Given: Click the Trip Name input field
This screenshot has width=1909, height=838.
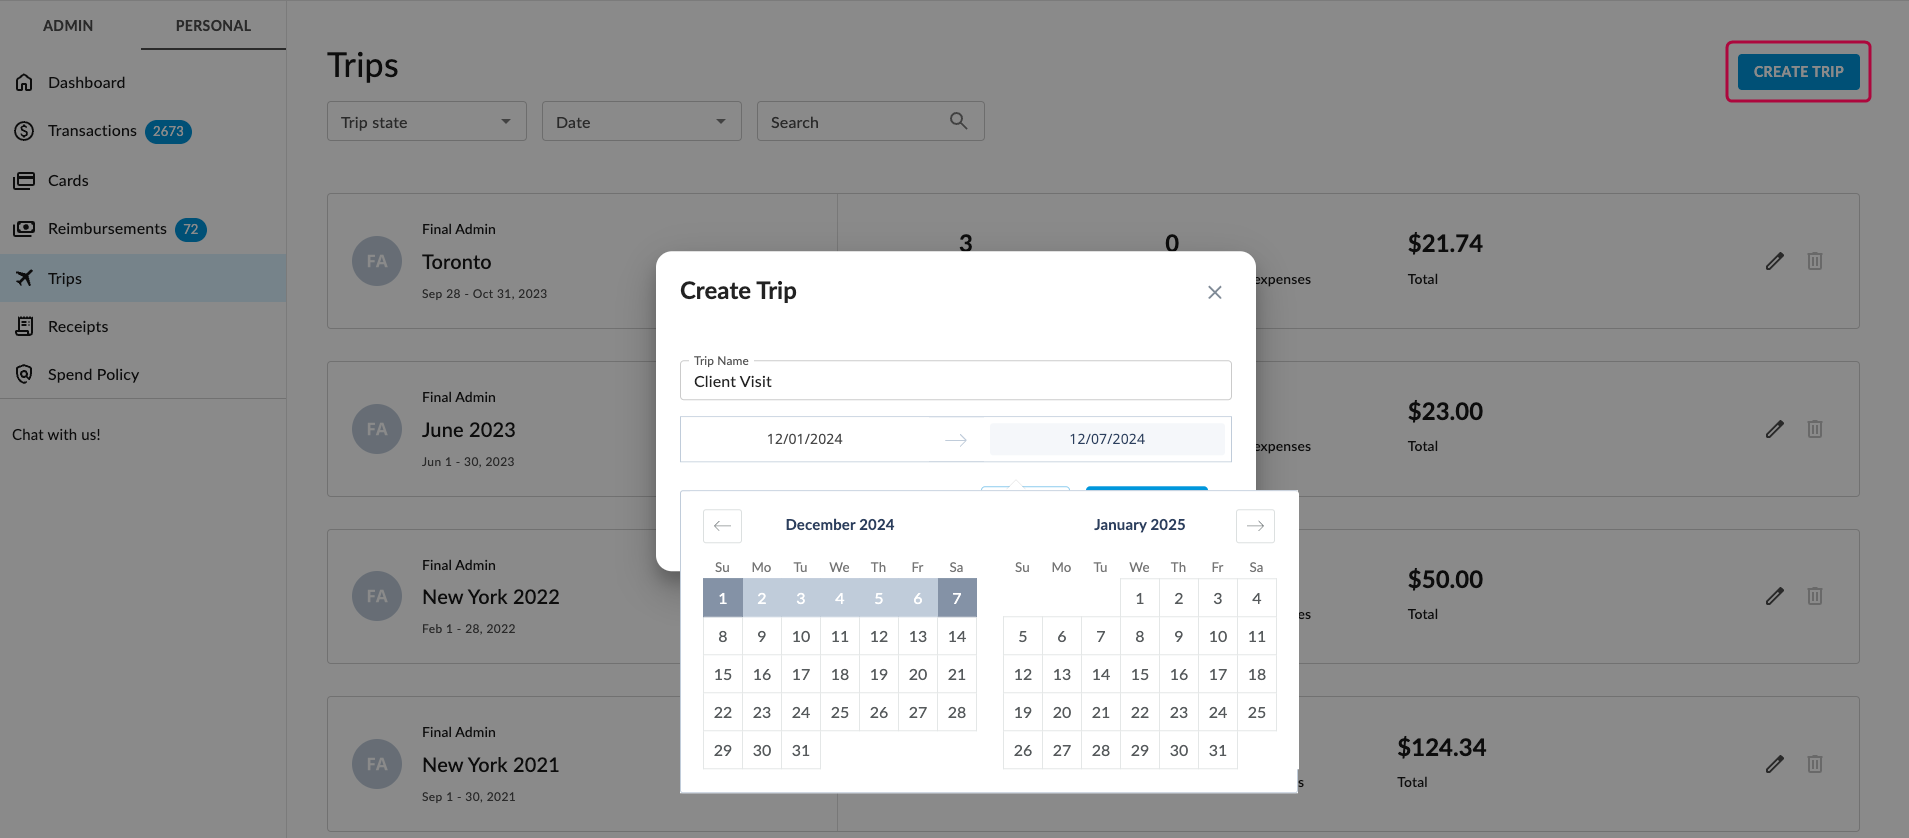Looking at the screenshot, I should pos(955,381).
